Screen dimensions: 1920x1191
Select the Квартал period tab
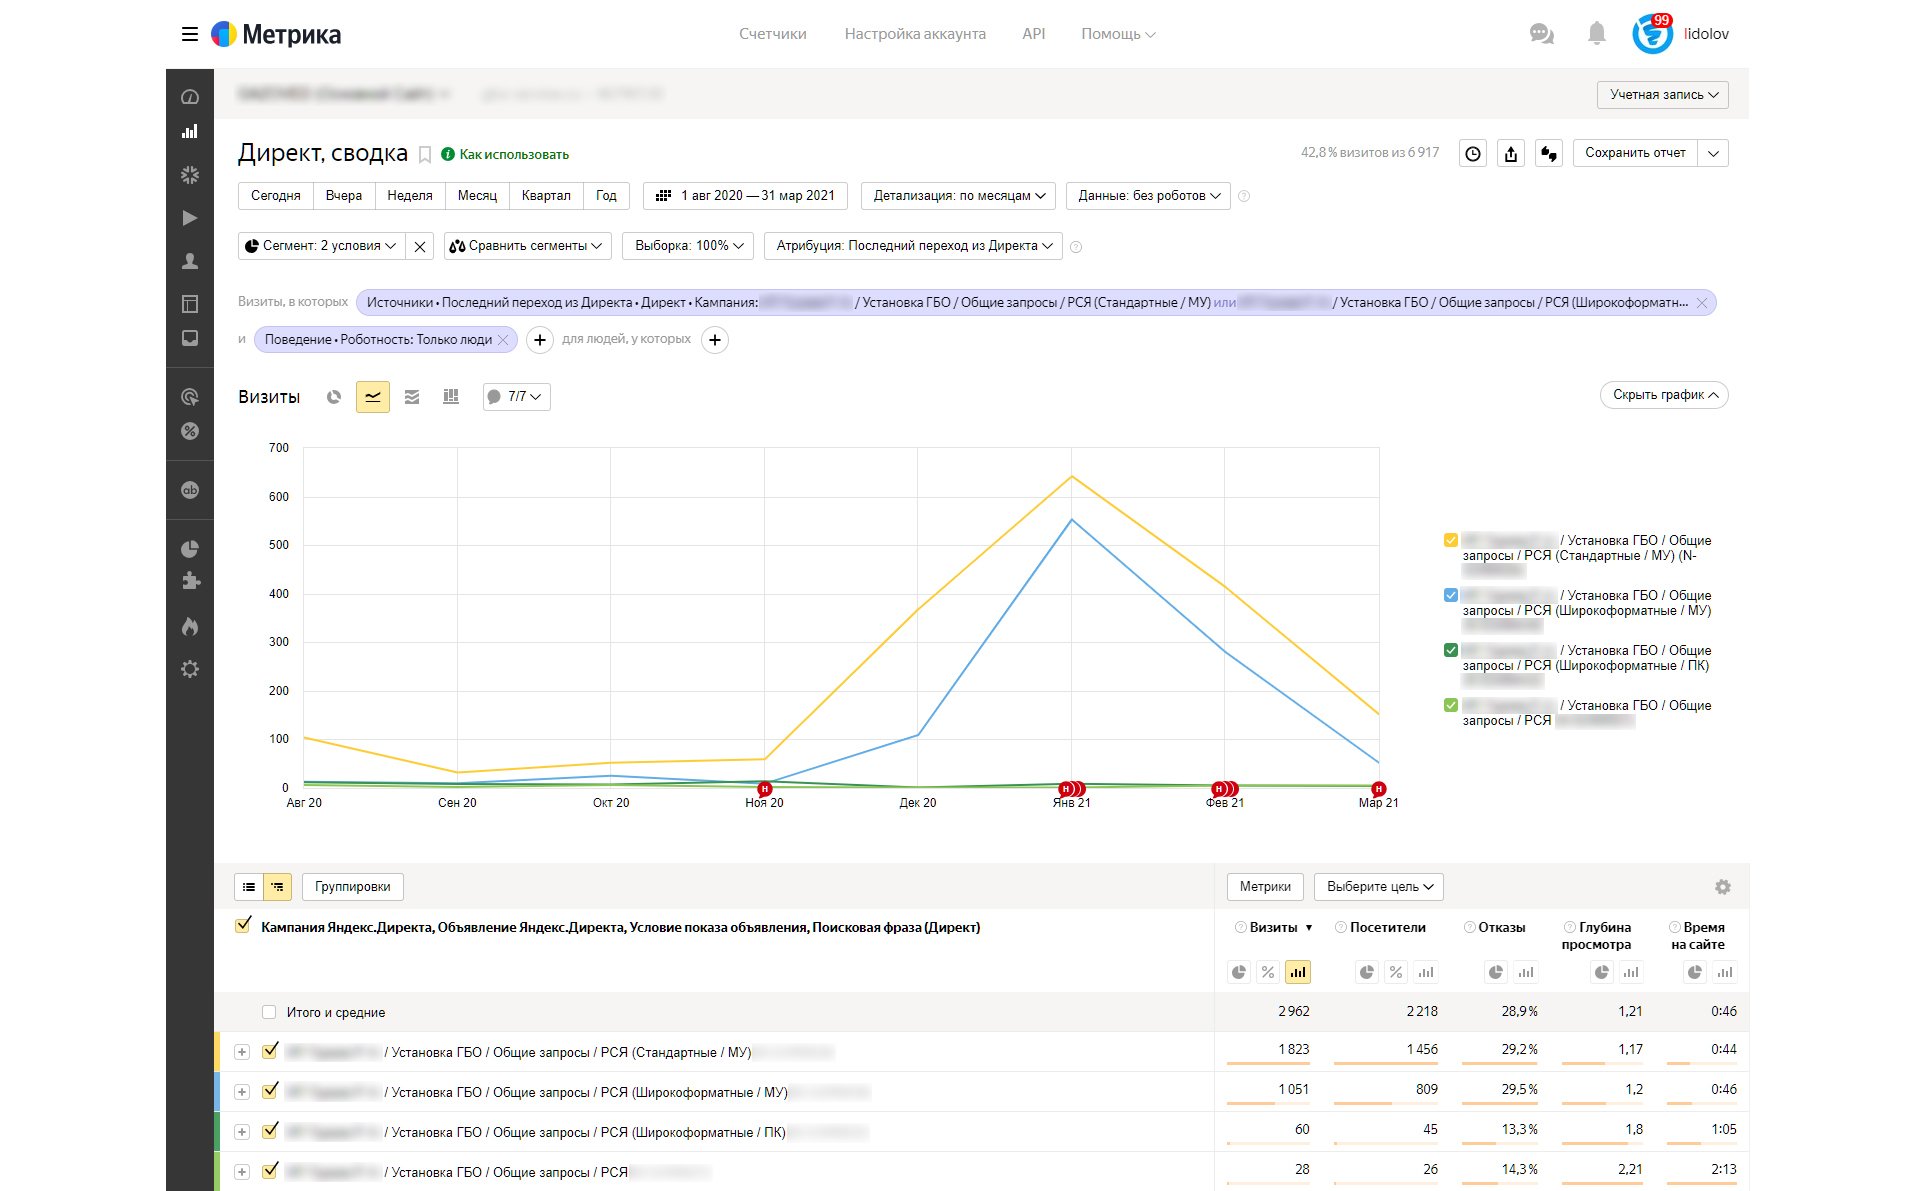point(545,196)
